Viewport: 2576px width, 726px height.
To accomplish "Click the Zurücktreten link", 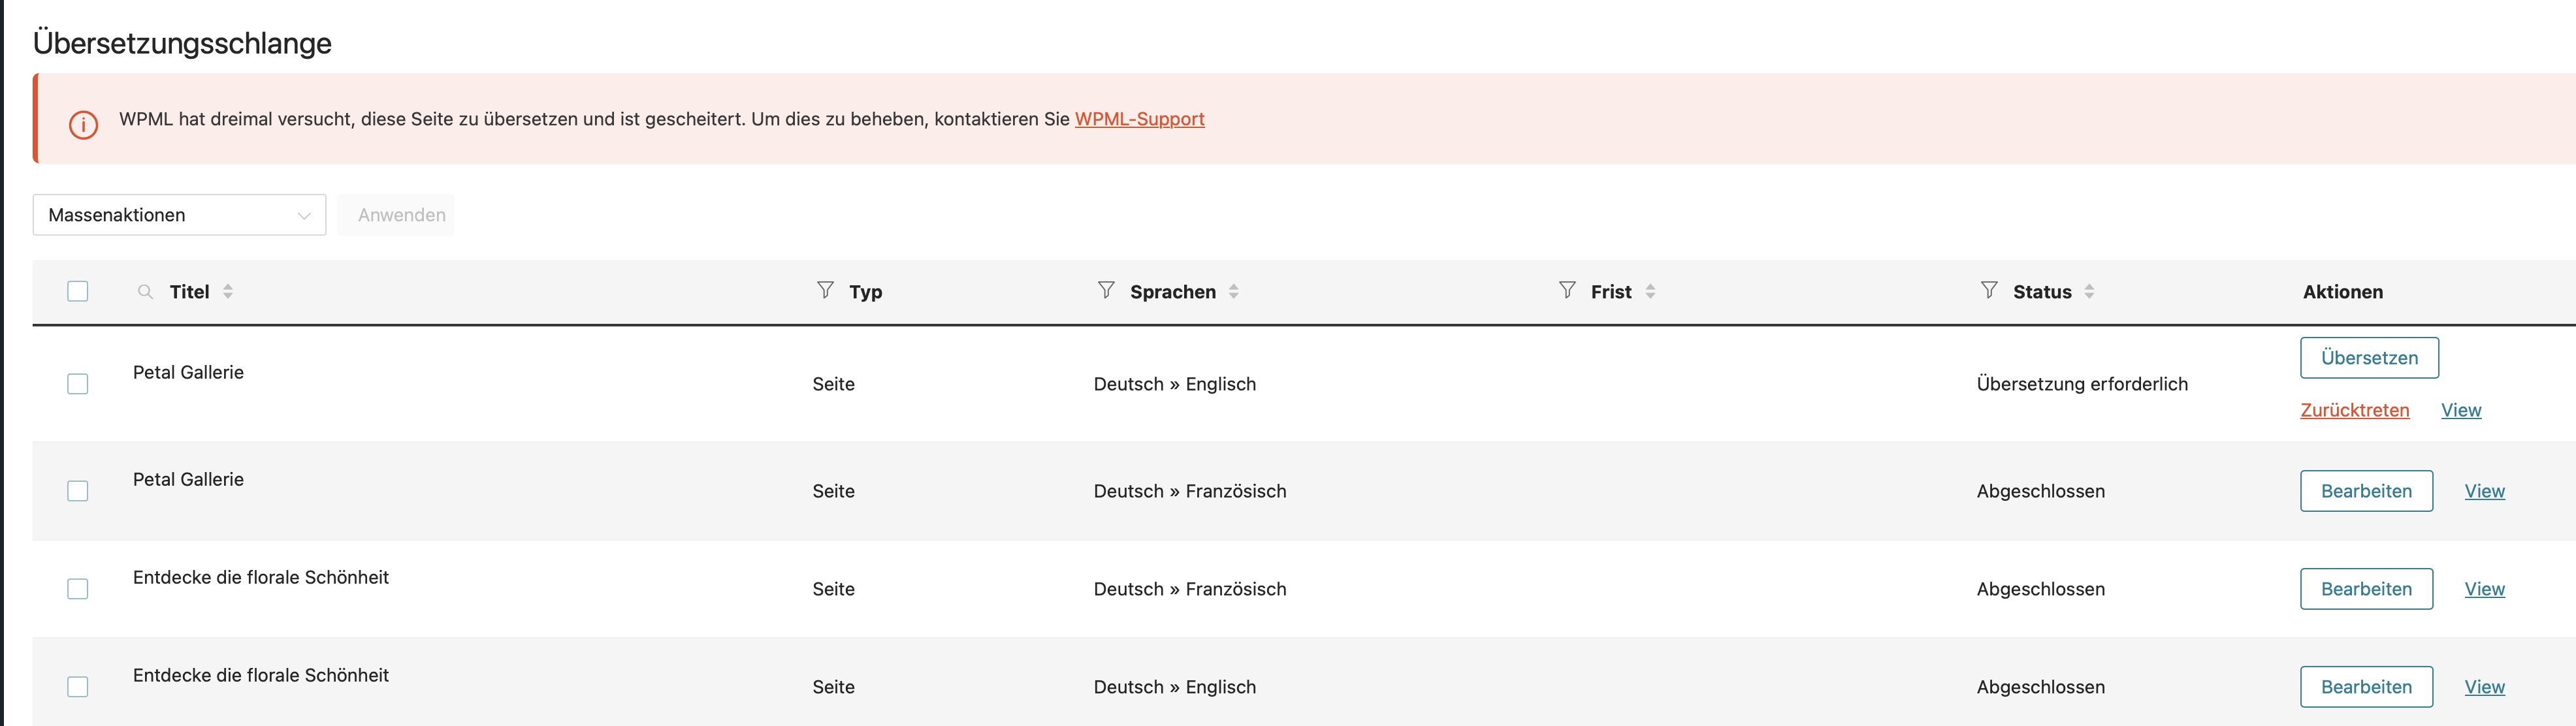I will pos(2354,410).
